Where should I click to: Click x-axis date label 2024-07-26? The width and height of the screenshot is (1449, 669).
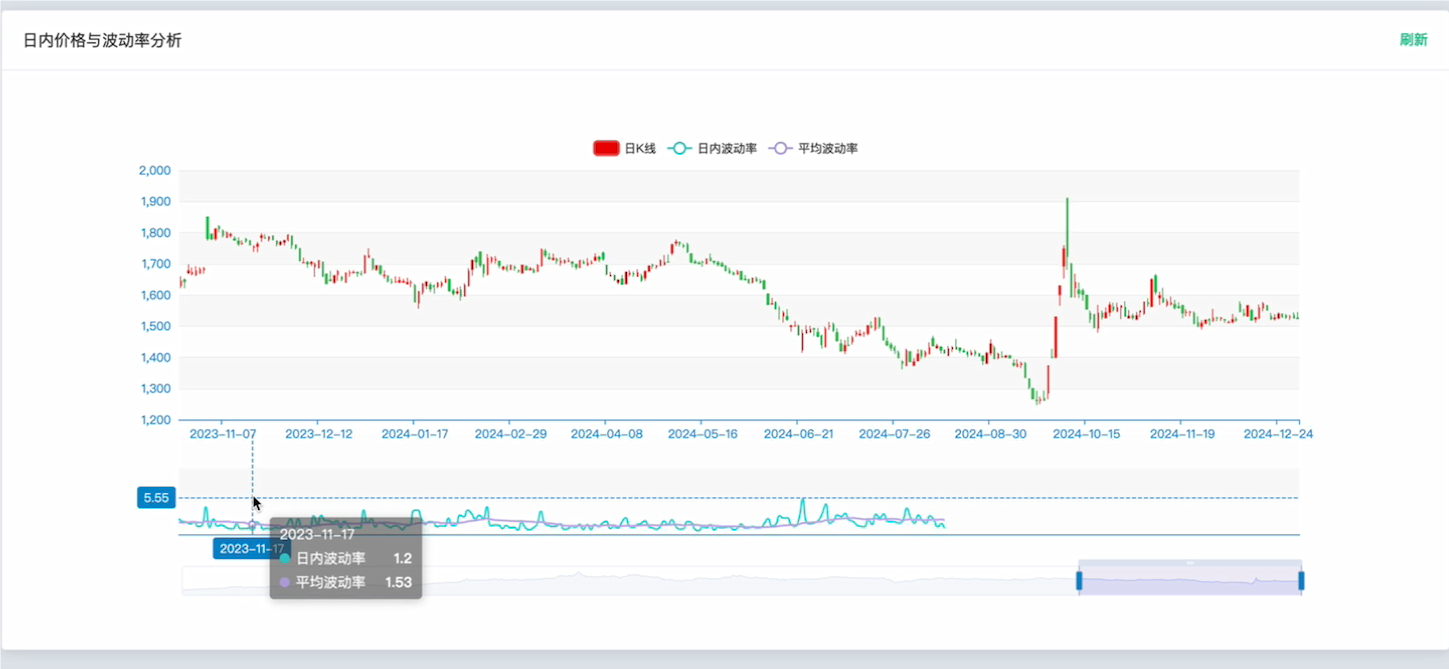(x=894, y=434)
